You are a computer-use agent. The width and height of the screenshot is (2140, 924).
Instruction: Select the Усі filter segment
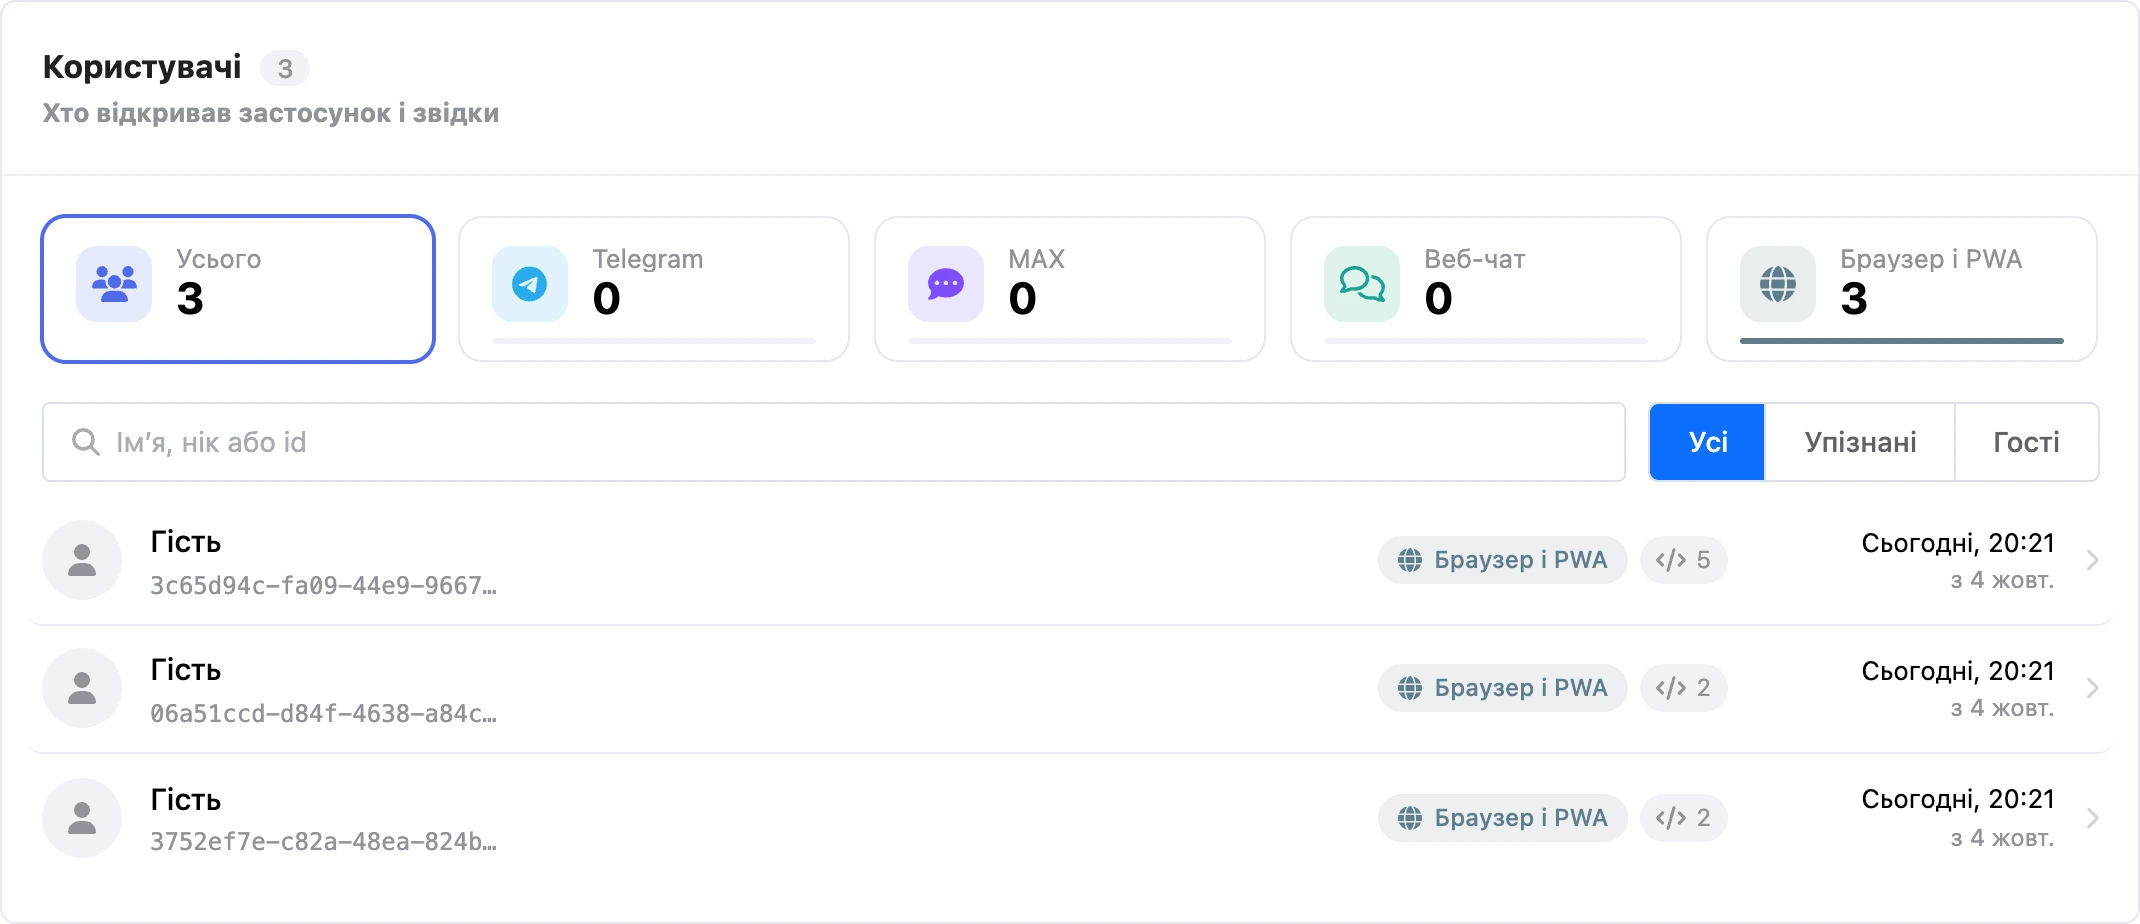coord(1707,442)
